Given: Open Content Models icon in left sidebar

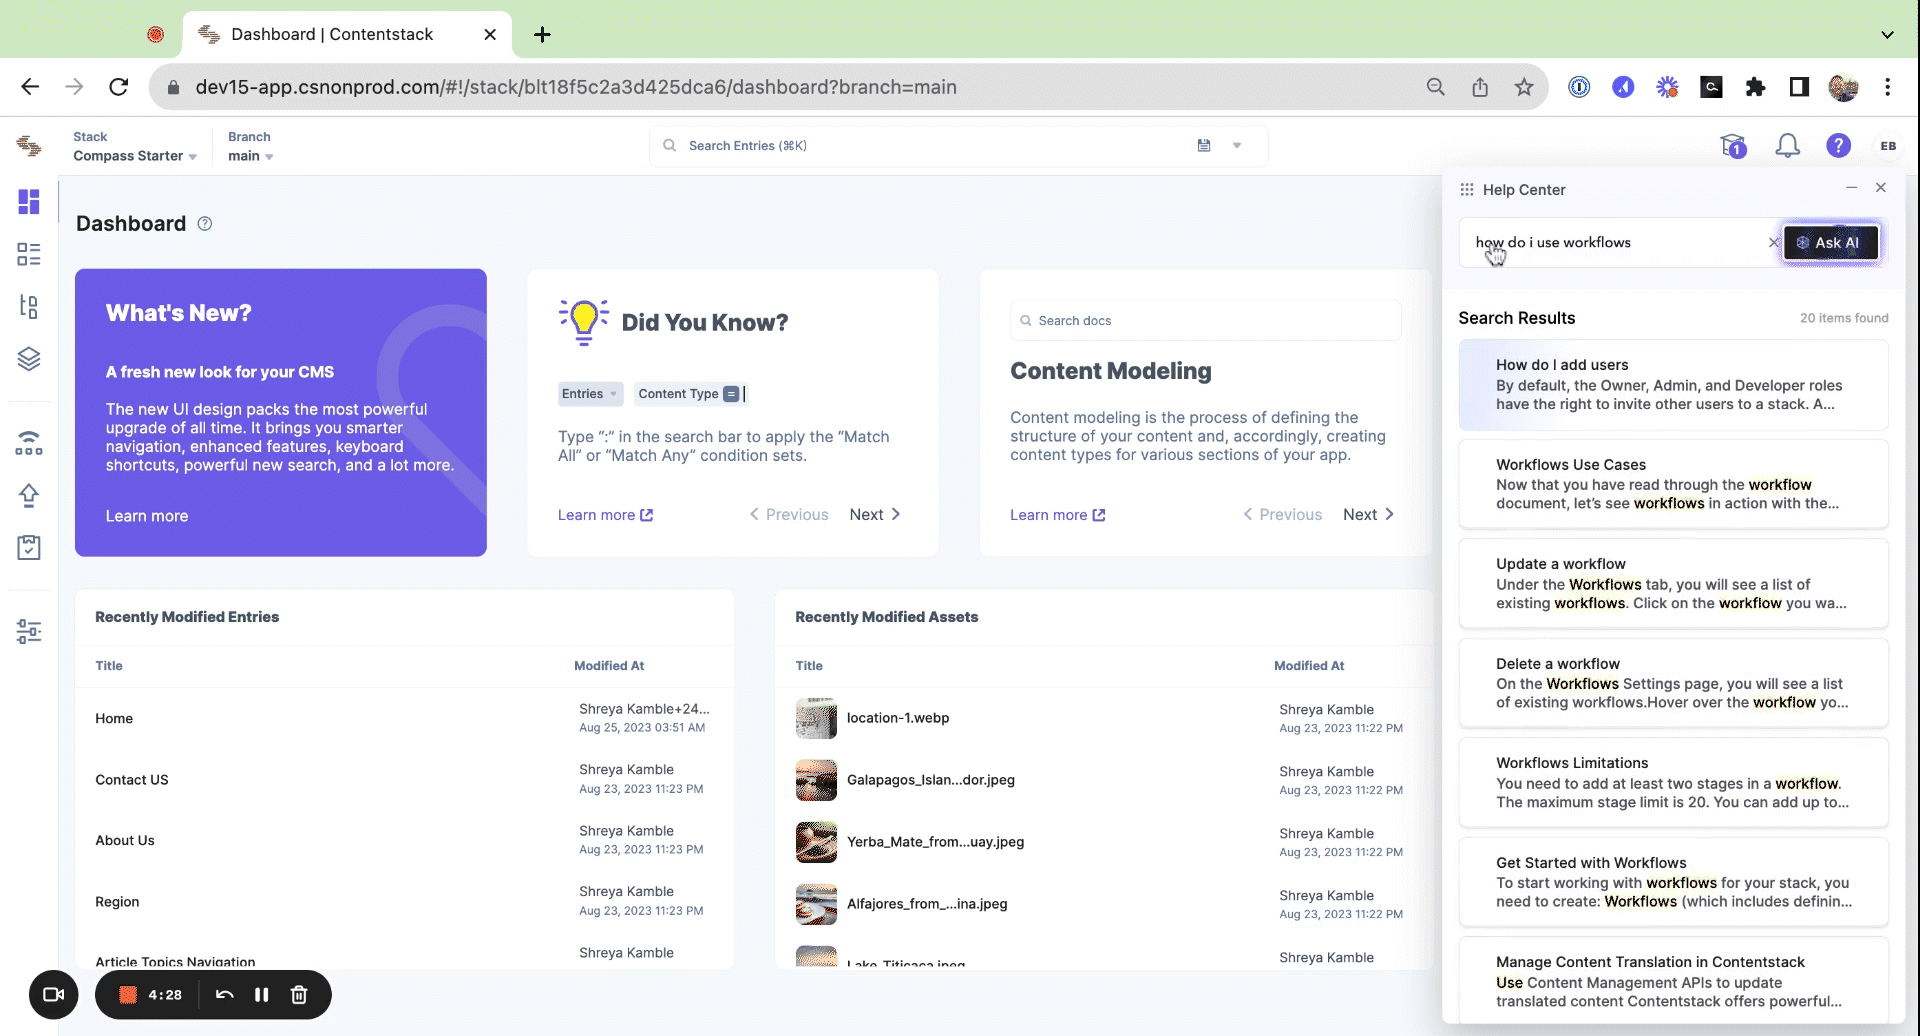Looking at the screenshot, I should click(29, 306).
